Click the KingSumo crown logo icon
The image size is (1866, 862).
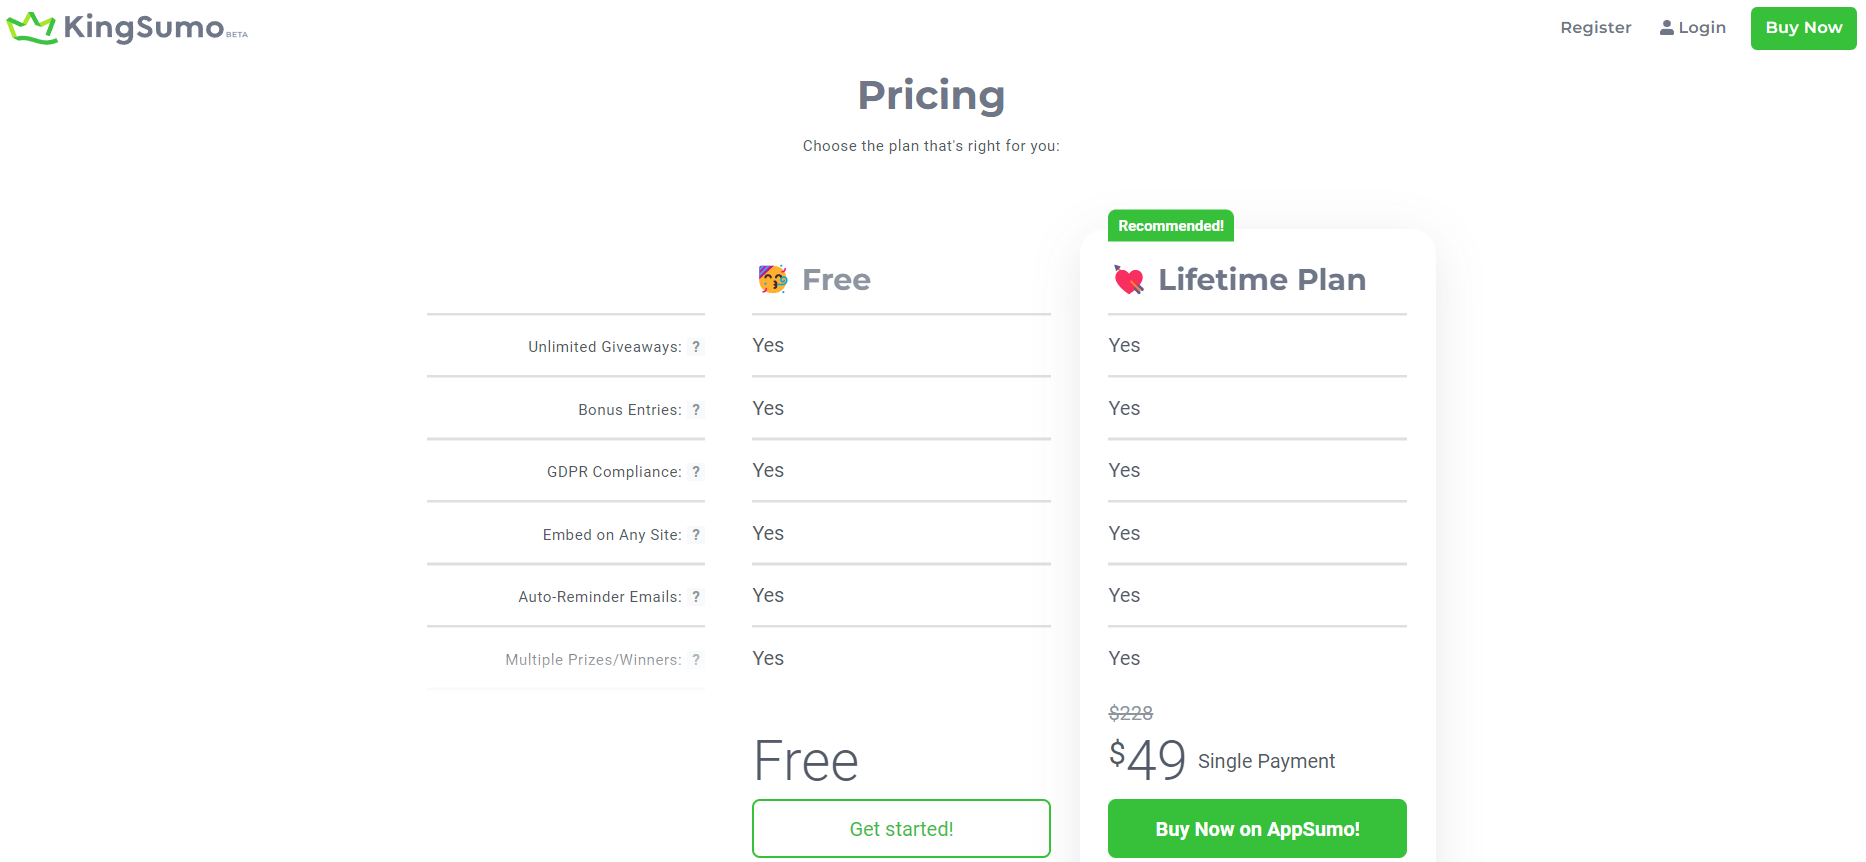(x=31, y=28)
